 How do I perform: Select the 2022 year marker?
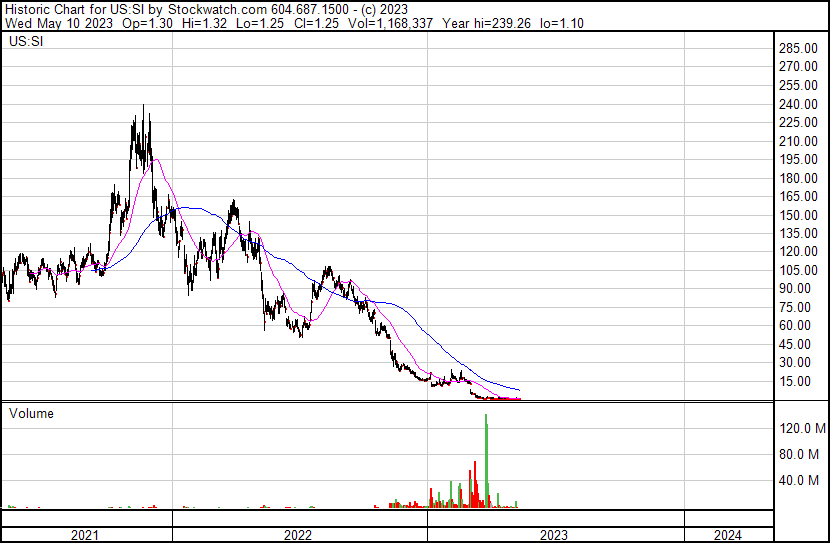(298, 535)
